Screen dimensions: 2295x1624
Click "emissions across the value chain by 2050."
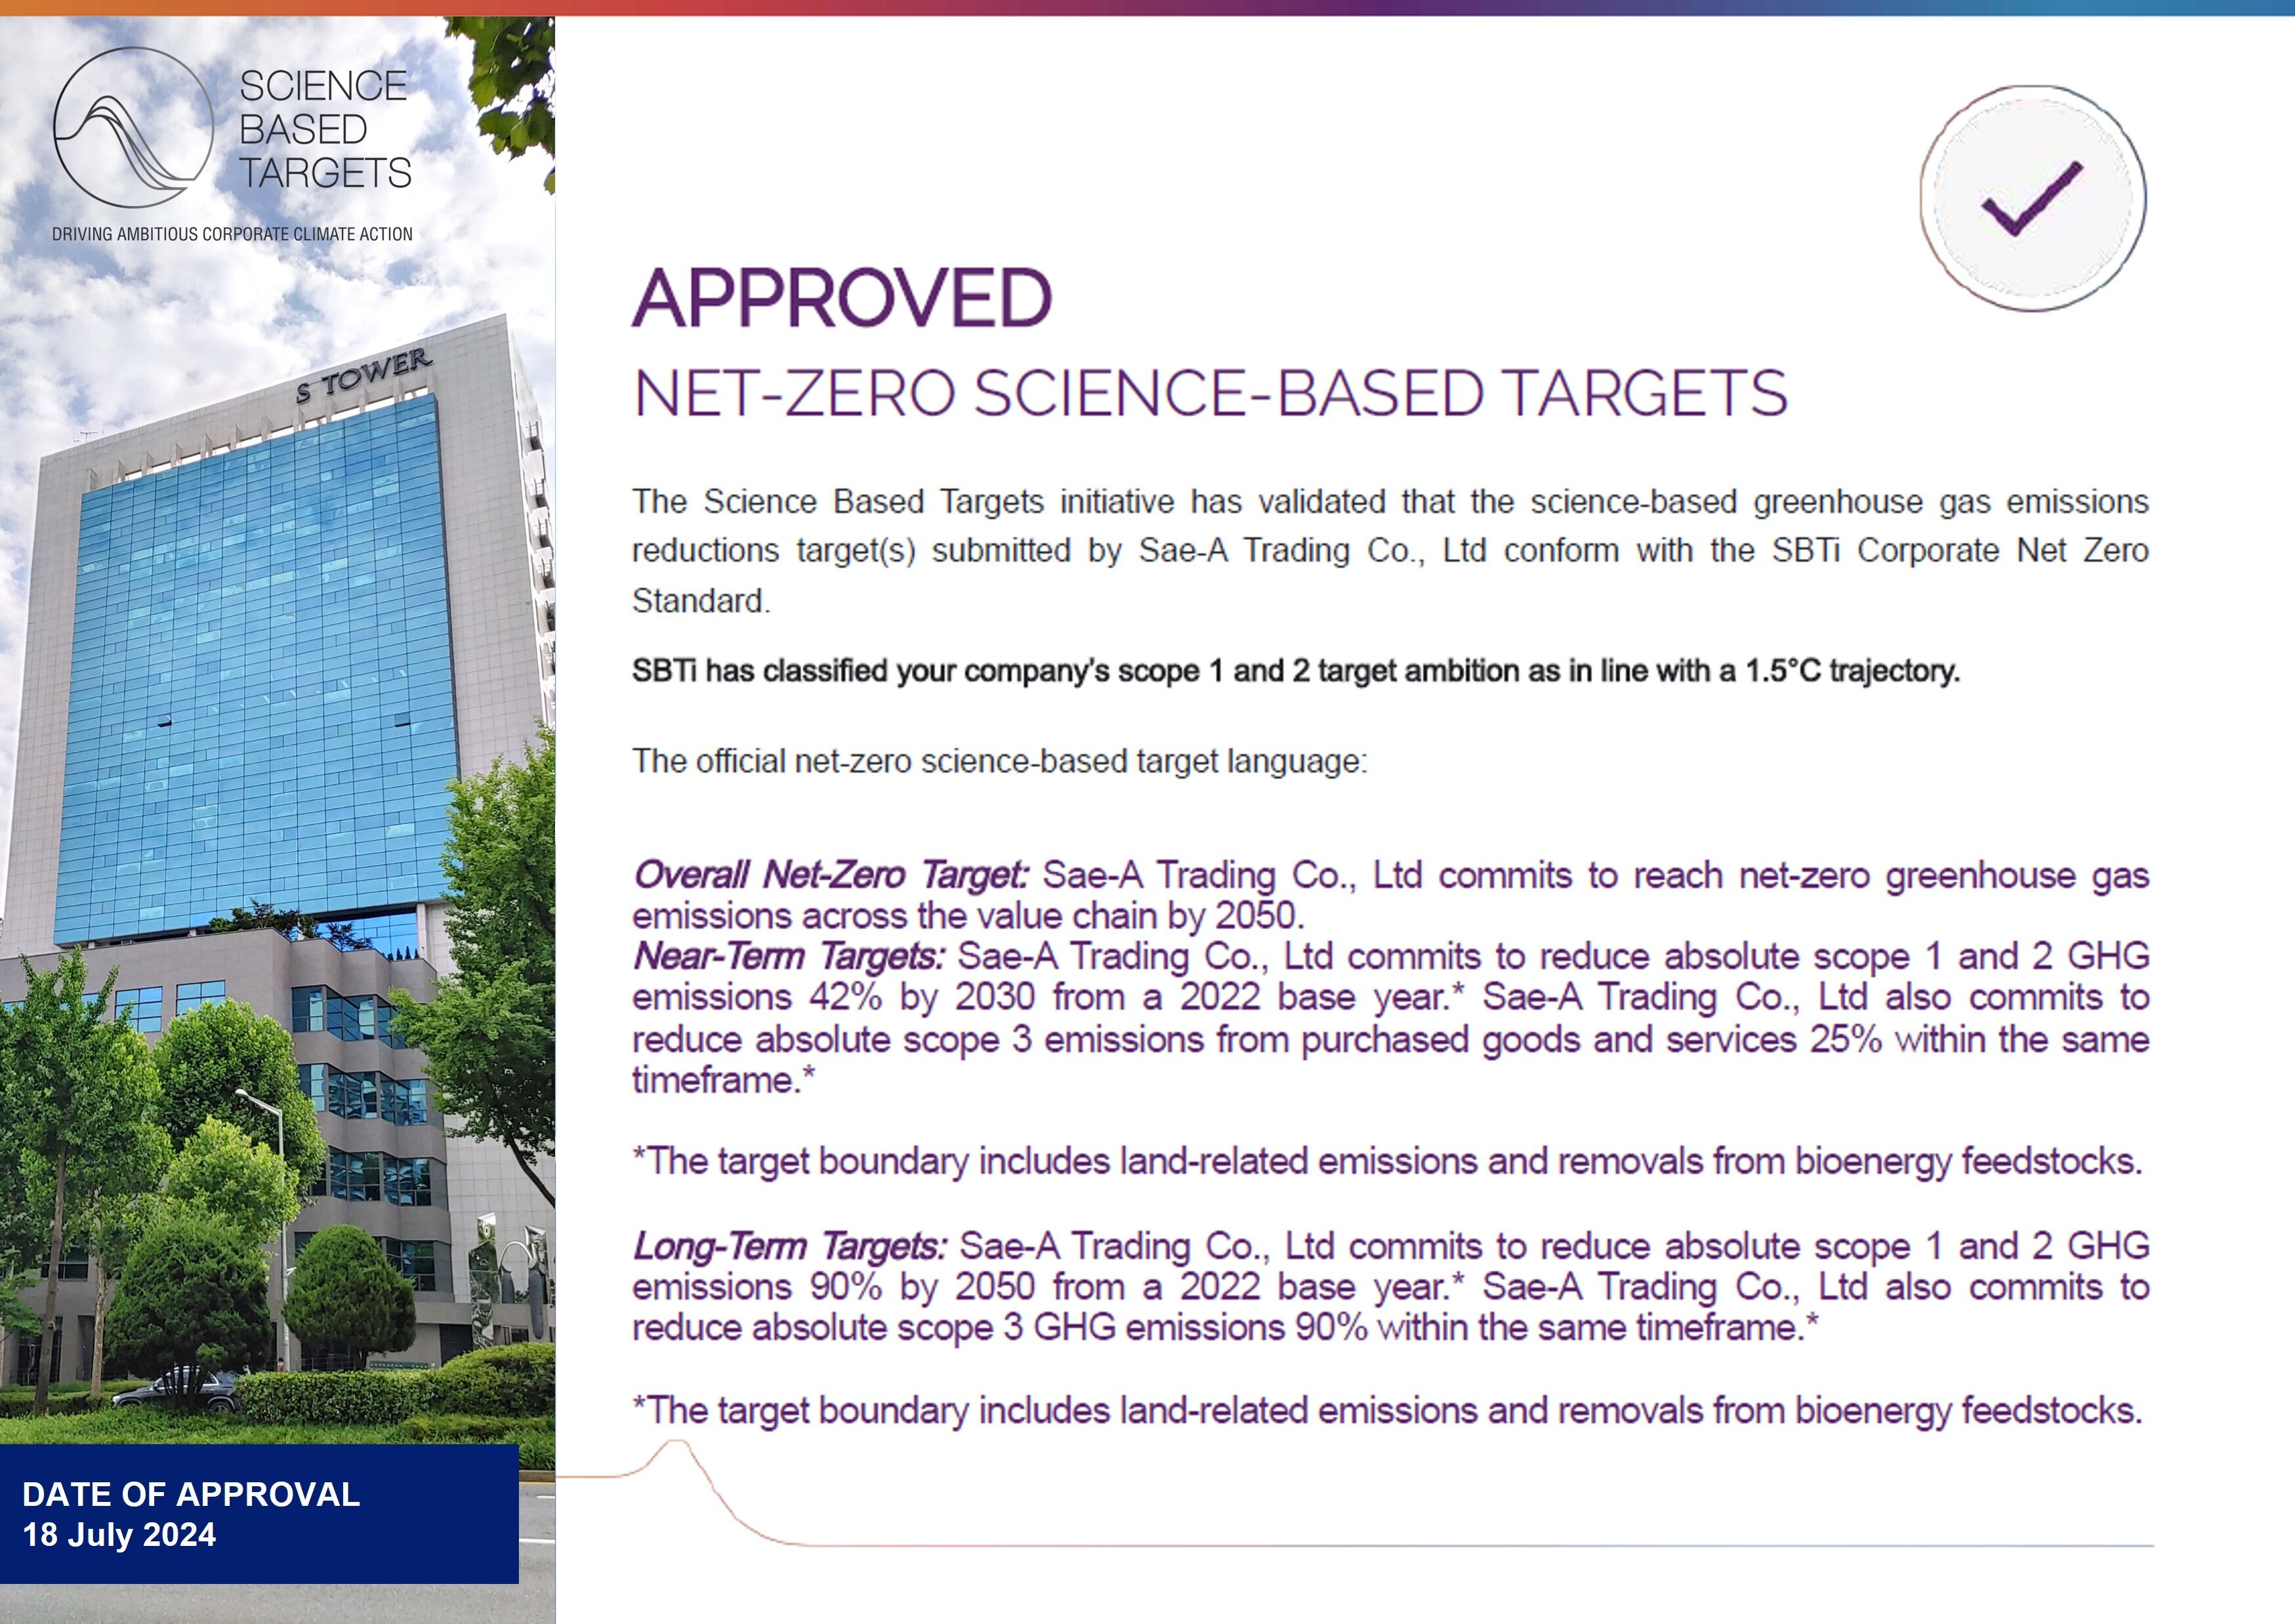[969, 916]
